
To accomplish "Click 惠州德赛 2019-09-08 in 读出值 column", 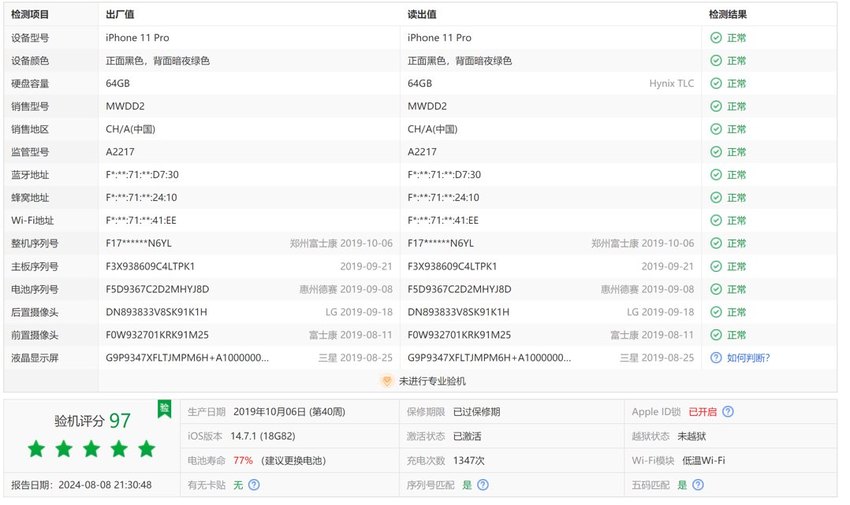I will point(647,289).
